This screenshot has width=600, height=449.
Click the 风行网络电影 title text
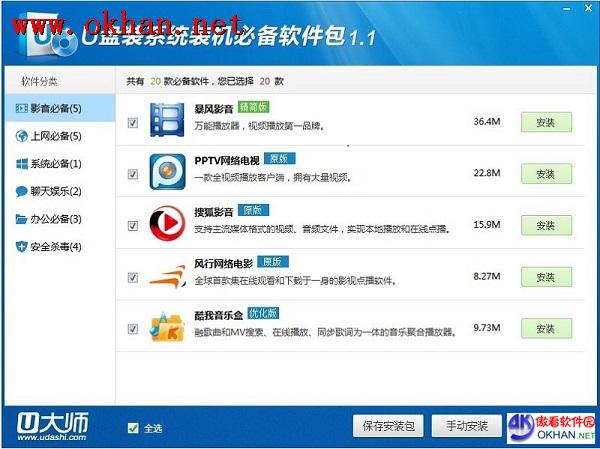223,264
